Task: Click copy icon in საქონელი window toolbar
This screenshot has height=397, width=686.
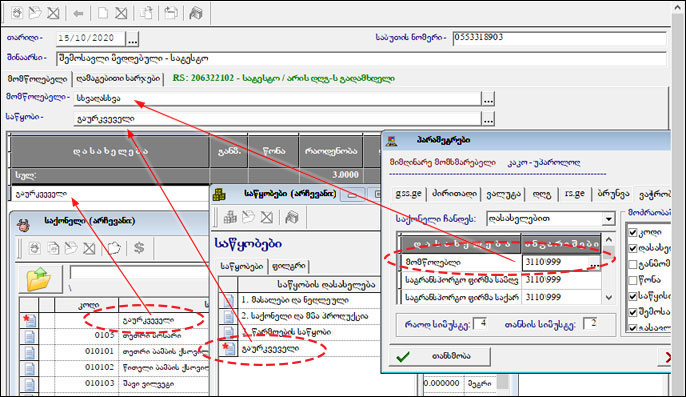Action: (x=52, y=248)
